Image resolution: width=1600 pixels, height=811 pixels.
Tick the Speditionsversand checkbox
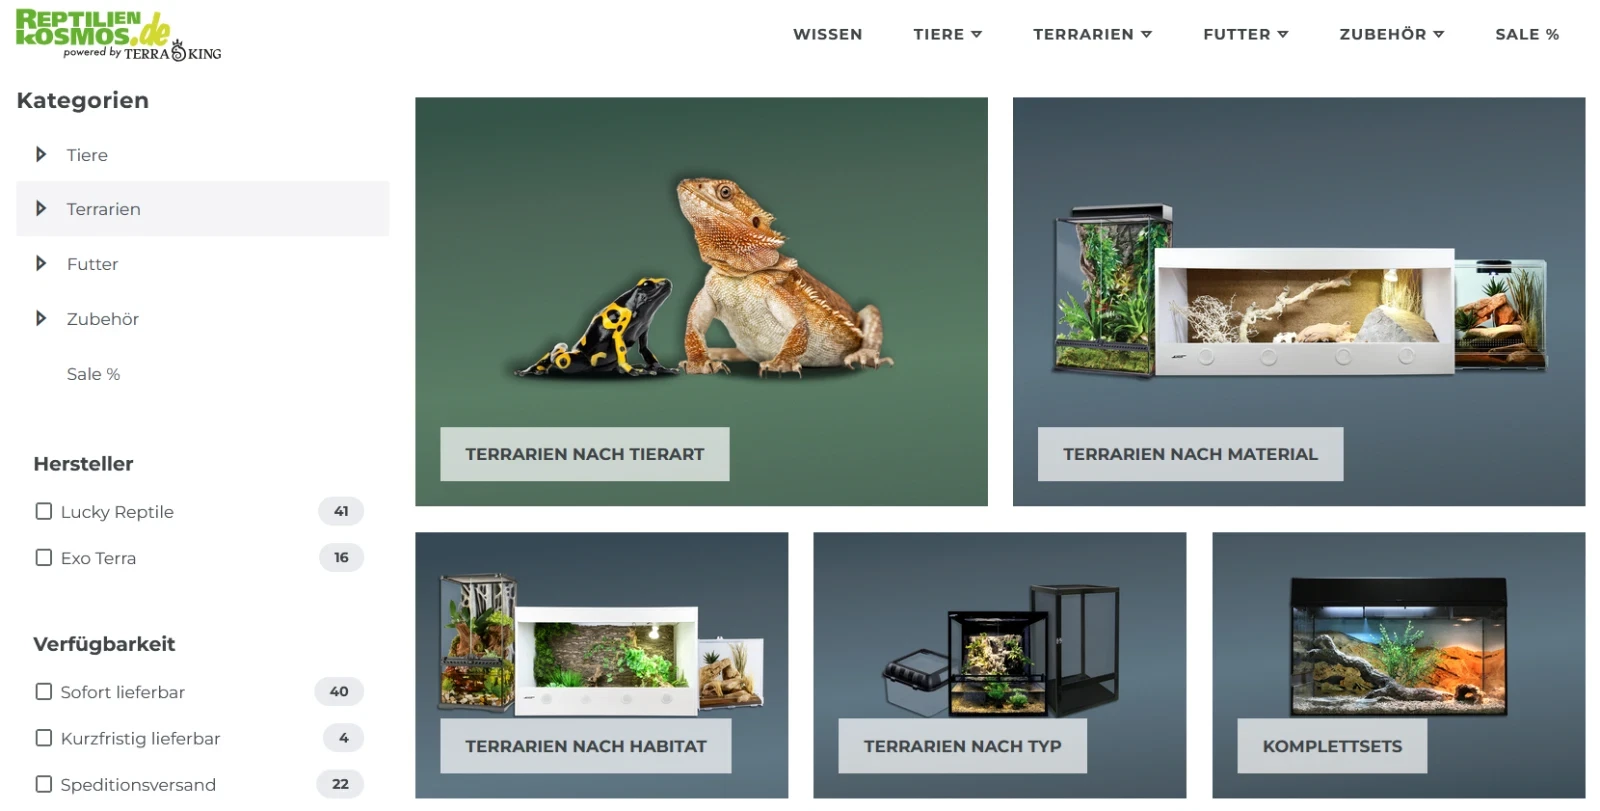(44, 784)
